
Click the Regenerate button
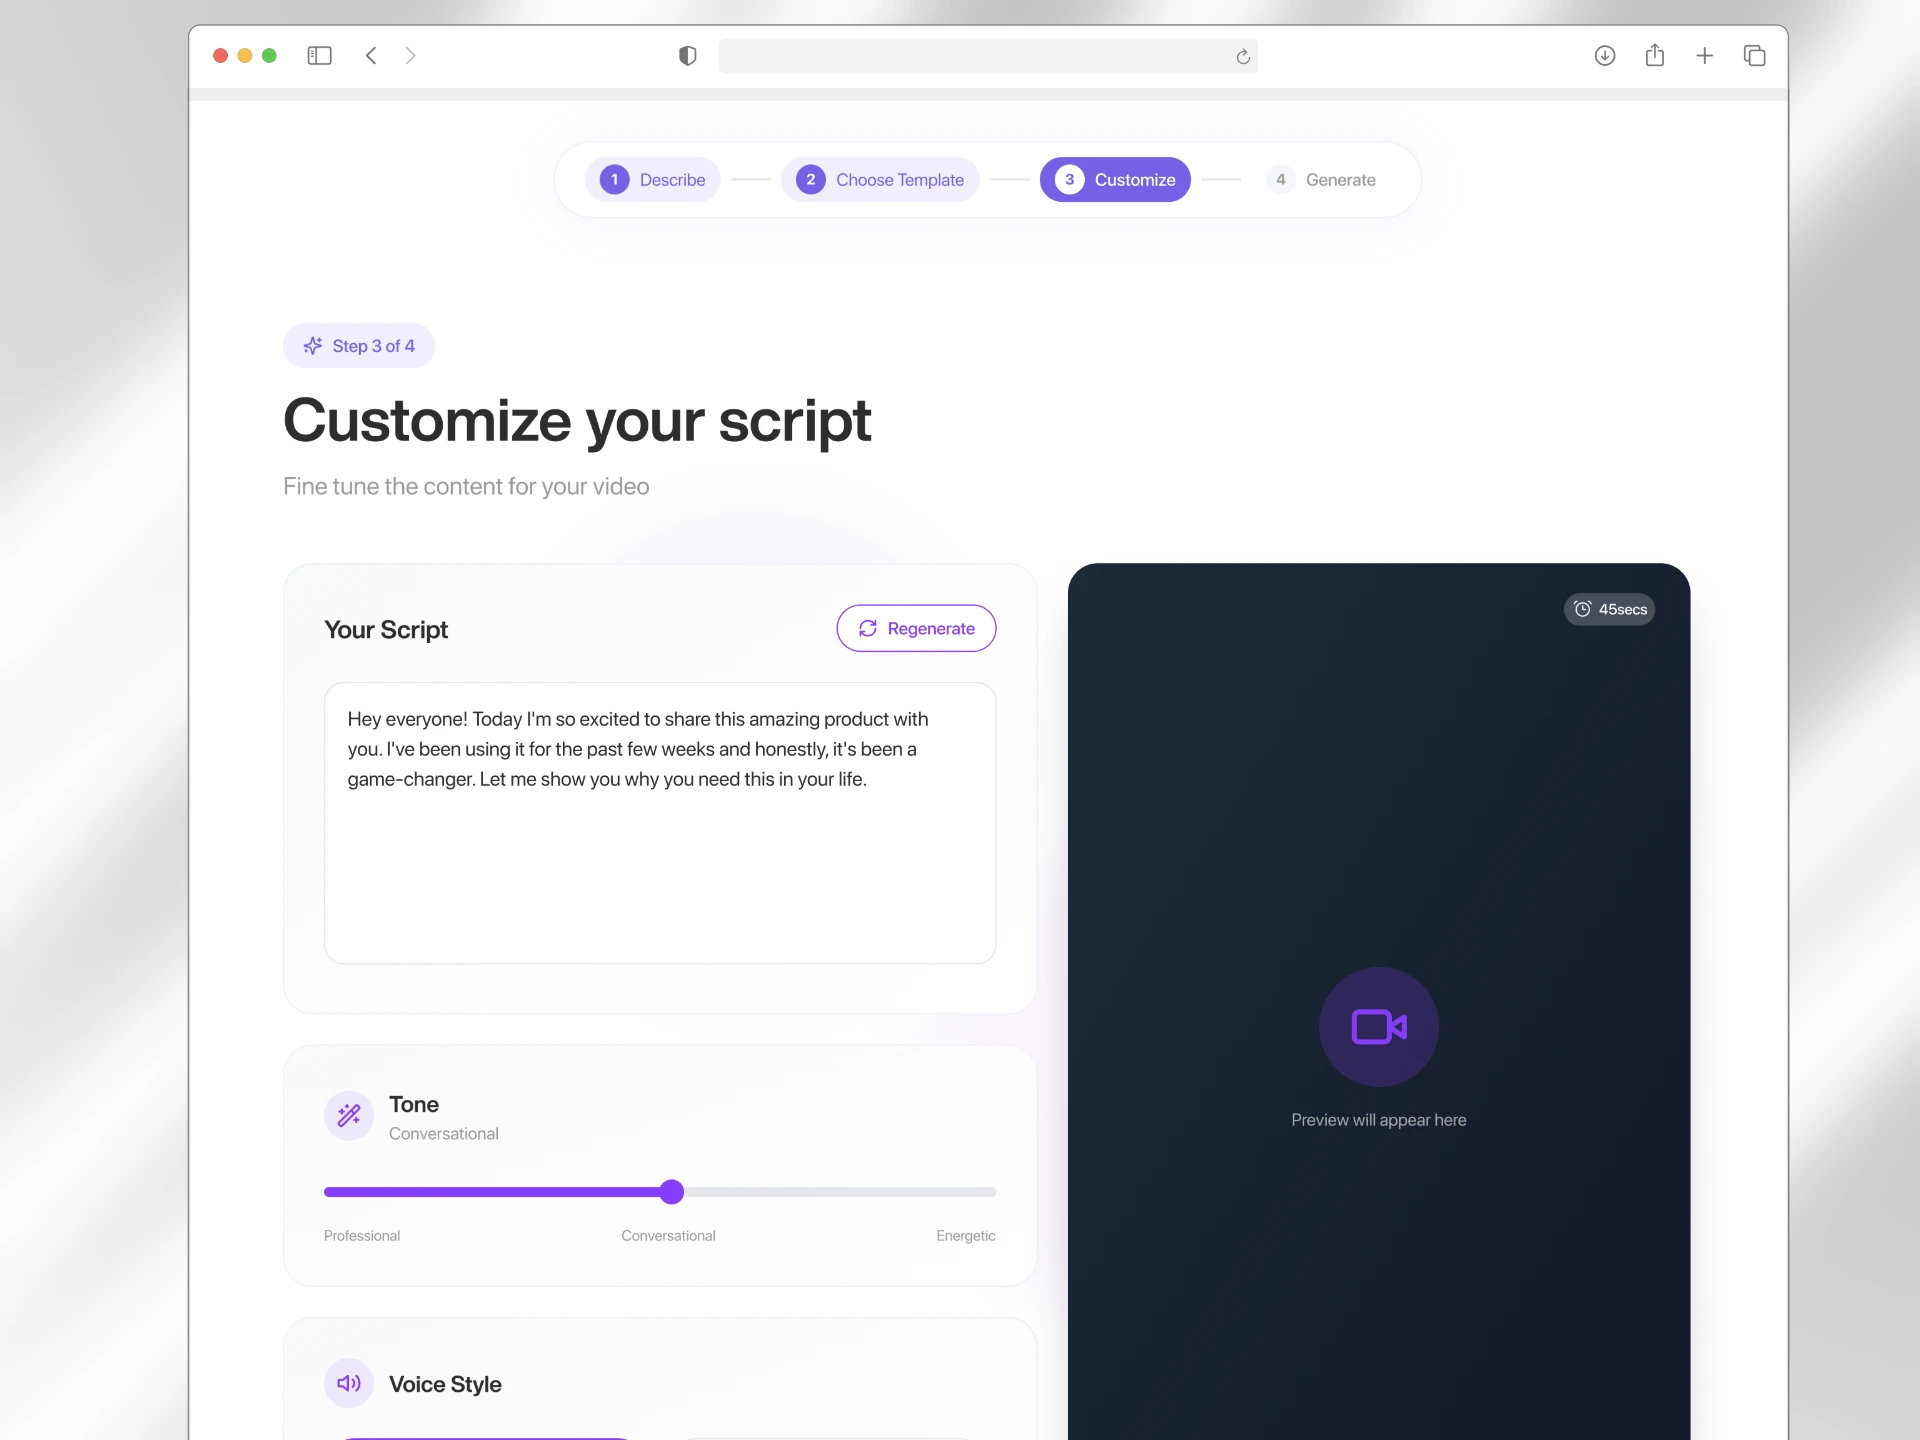coord(916,628)
